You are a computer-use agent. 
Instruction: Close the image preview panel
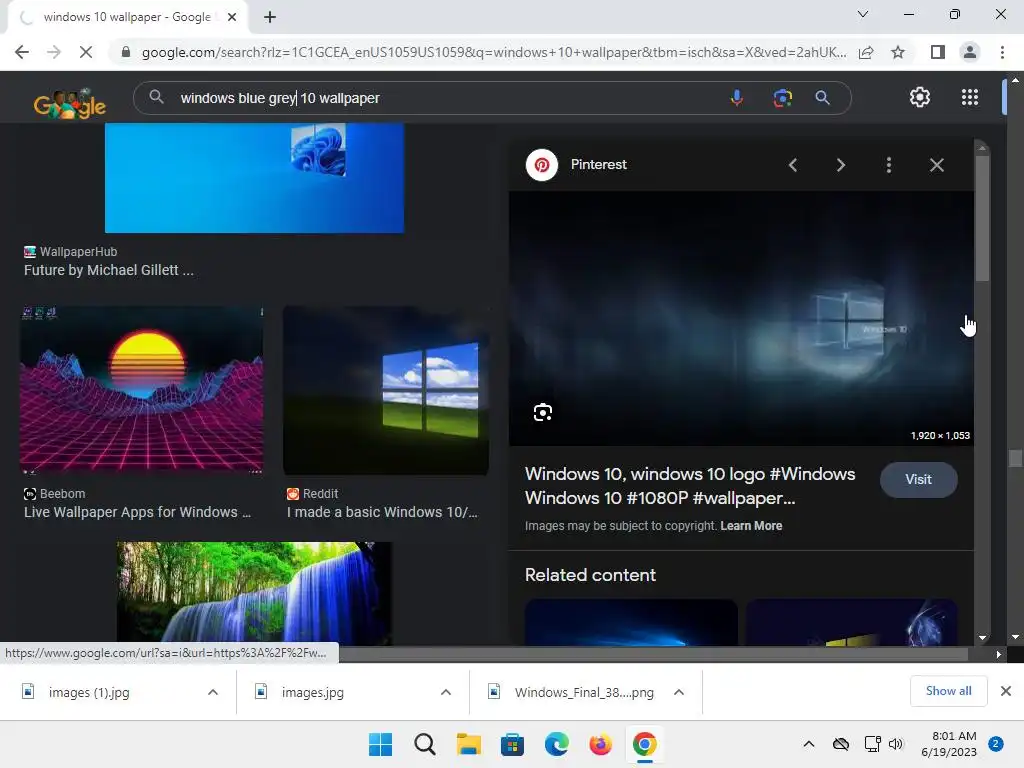pos(936,165)
